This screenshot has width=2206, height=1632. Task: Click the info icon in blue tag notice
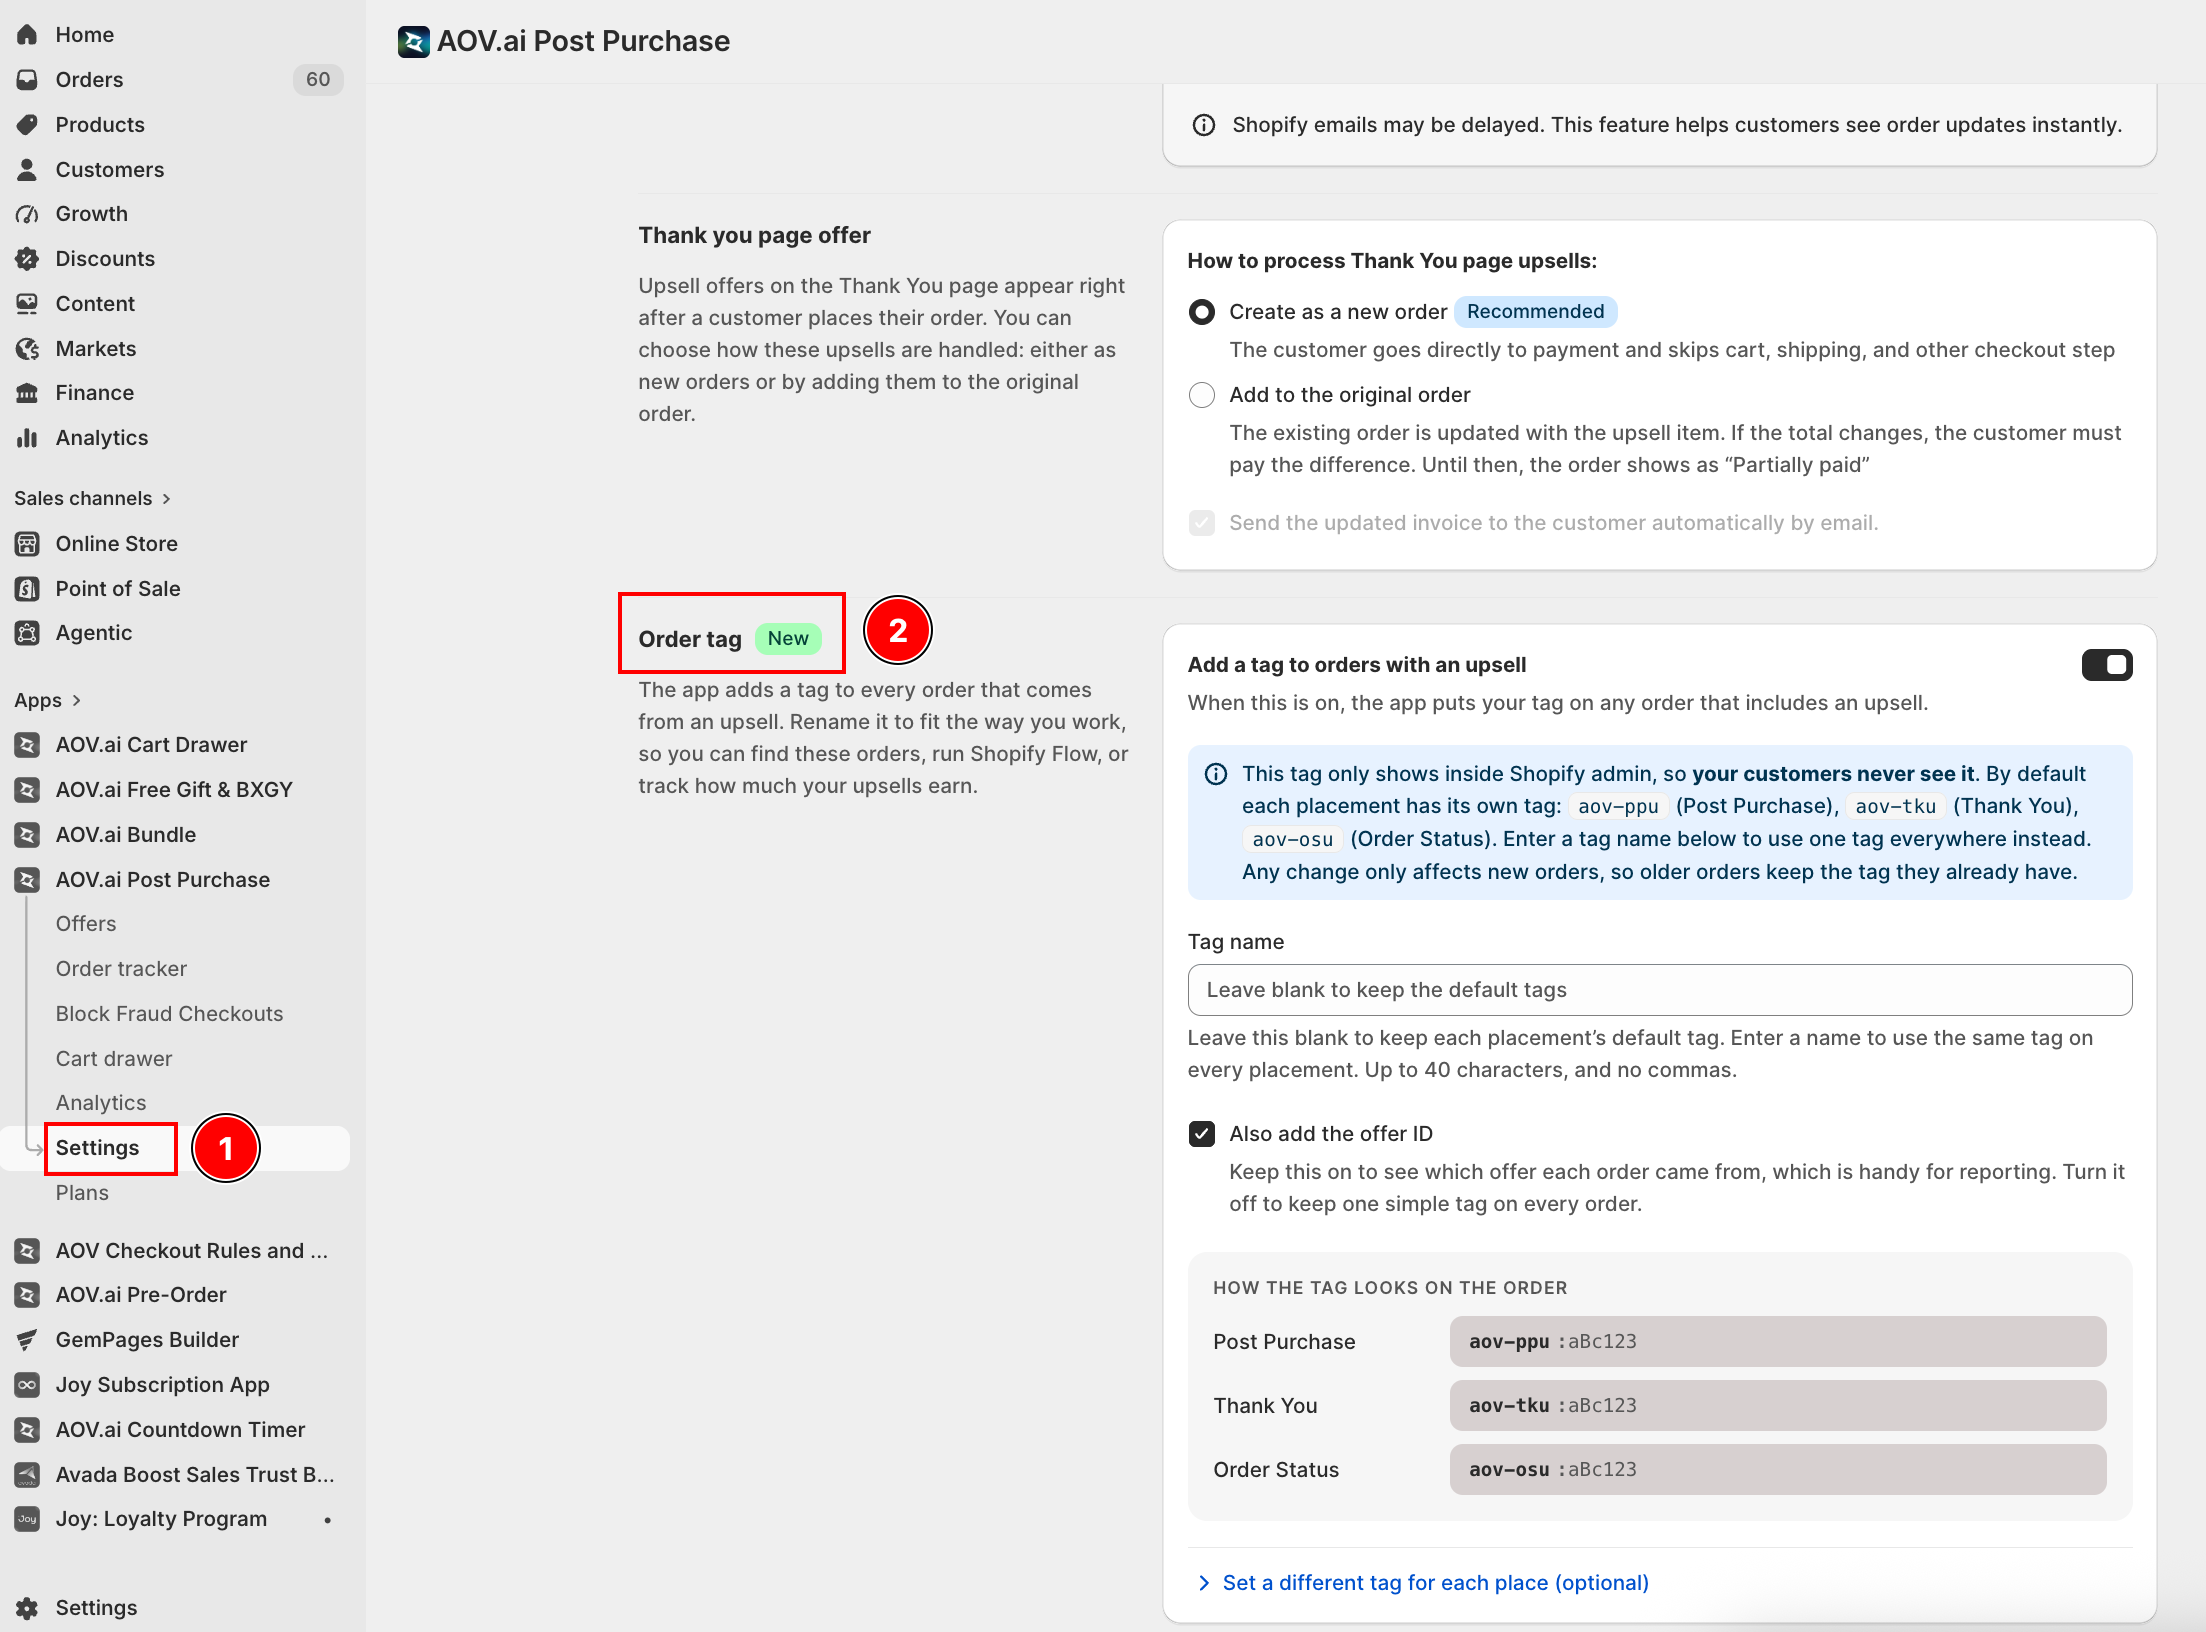coord(1216,774)
